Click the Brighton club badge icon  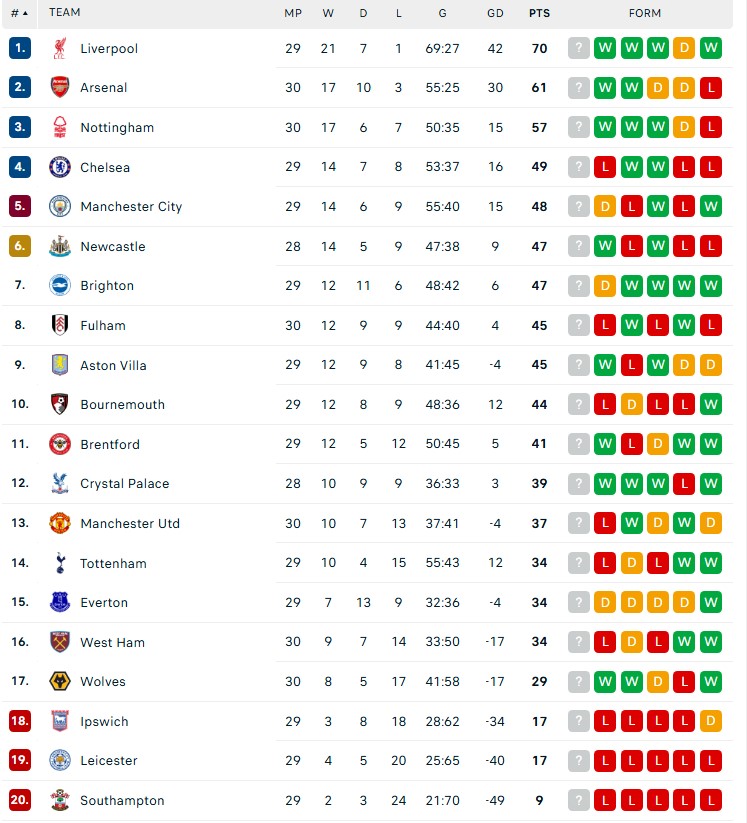pos(60,286)
